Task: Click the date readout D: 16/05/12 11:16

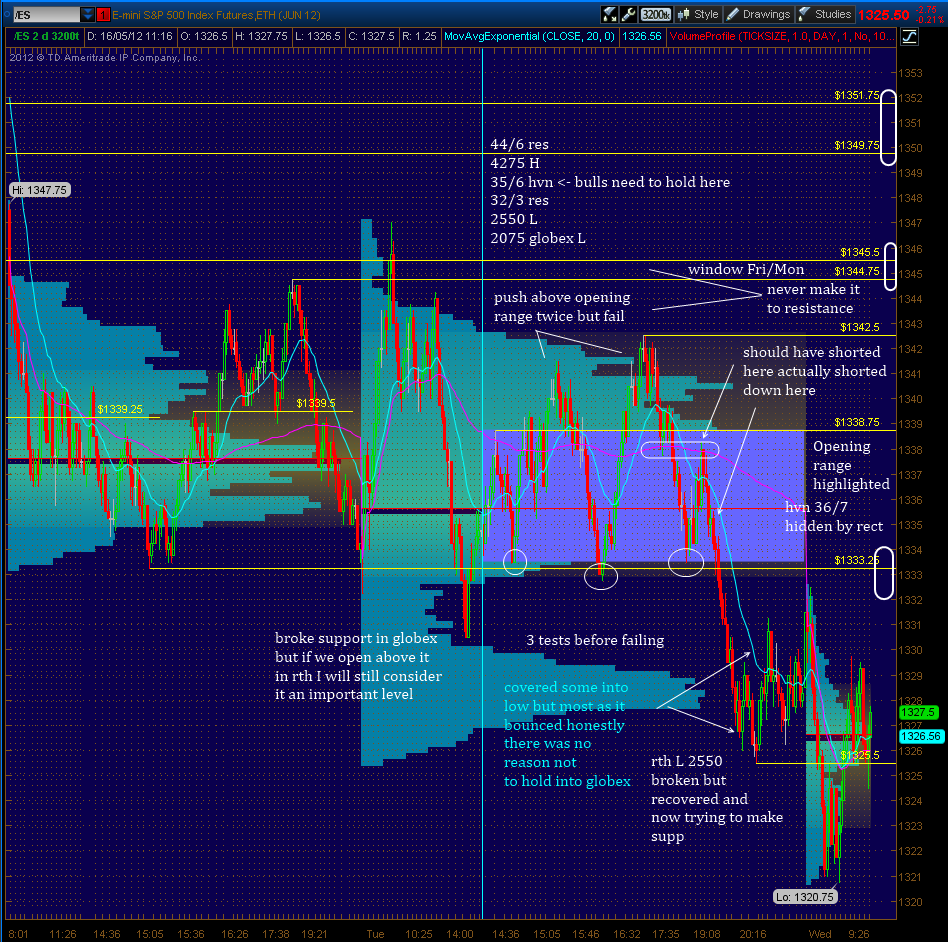Action: click(130, 36)
